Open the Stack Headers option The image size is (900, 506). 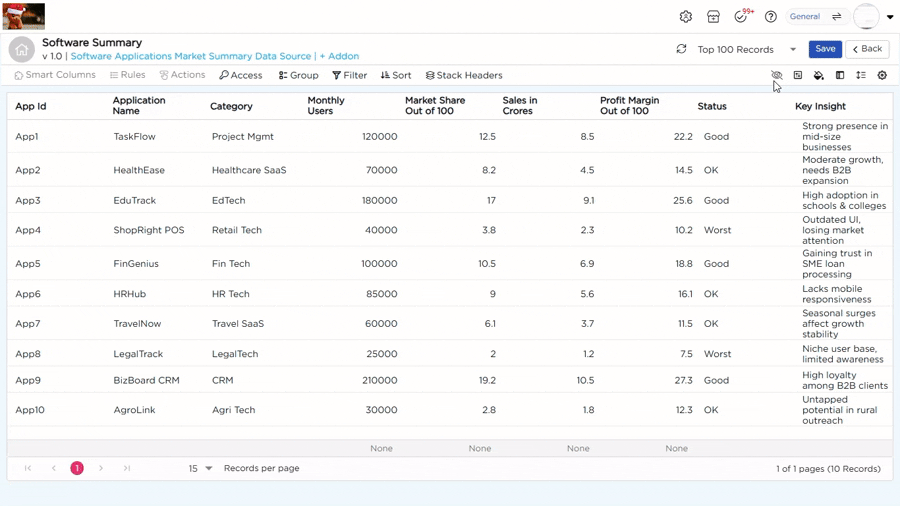[464, 76]
